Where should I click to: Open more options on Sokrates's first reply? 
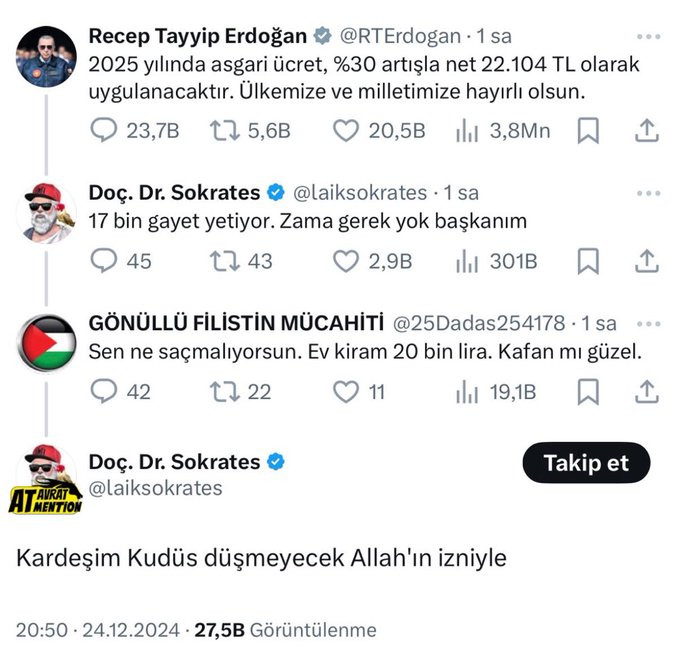click(x=648, y=192)
